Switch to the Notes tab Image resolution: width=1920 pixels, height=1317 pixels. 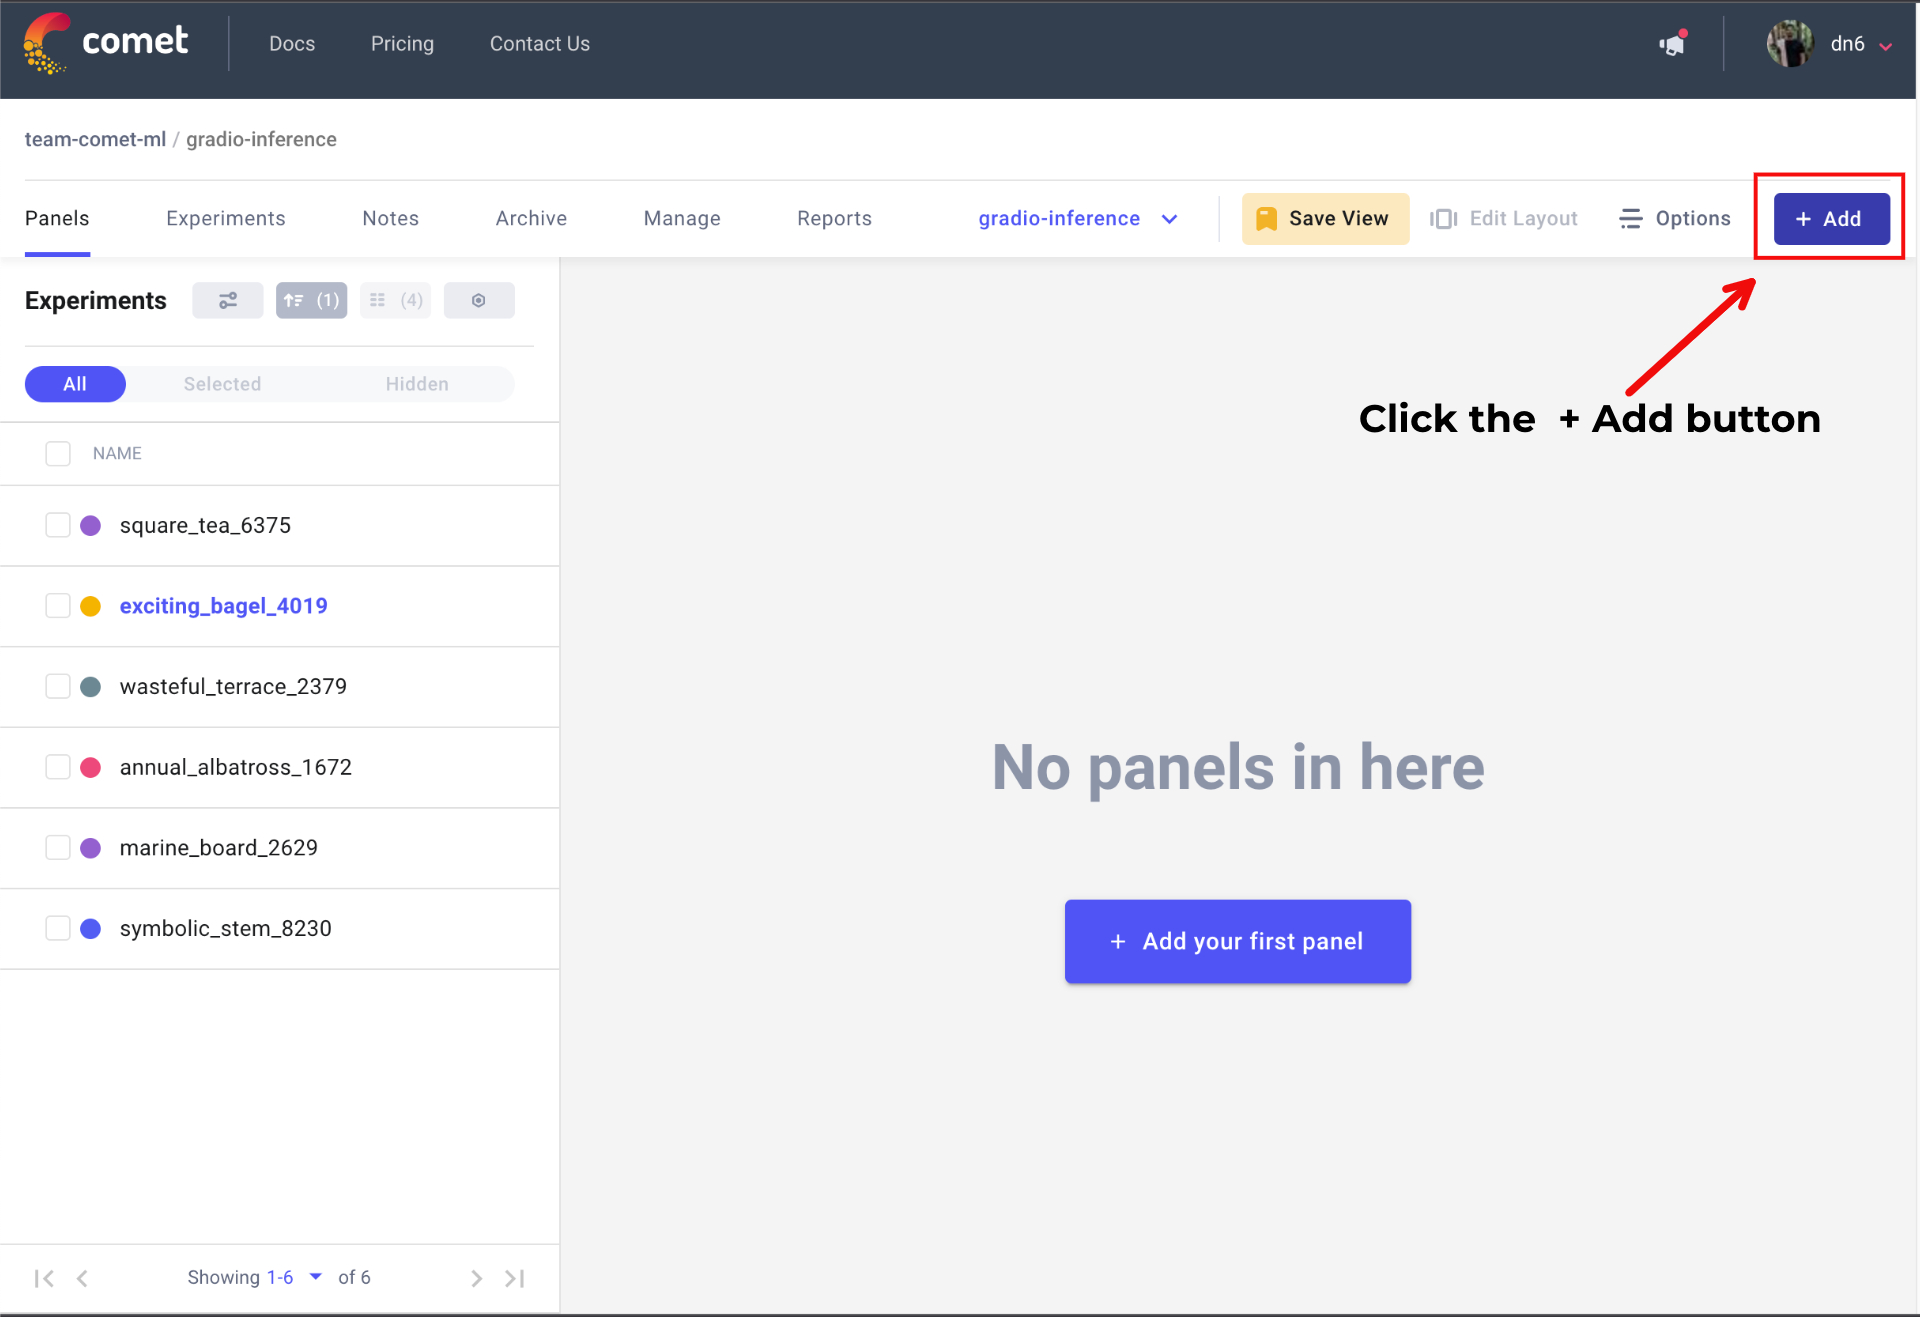[x=391, y=219]
